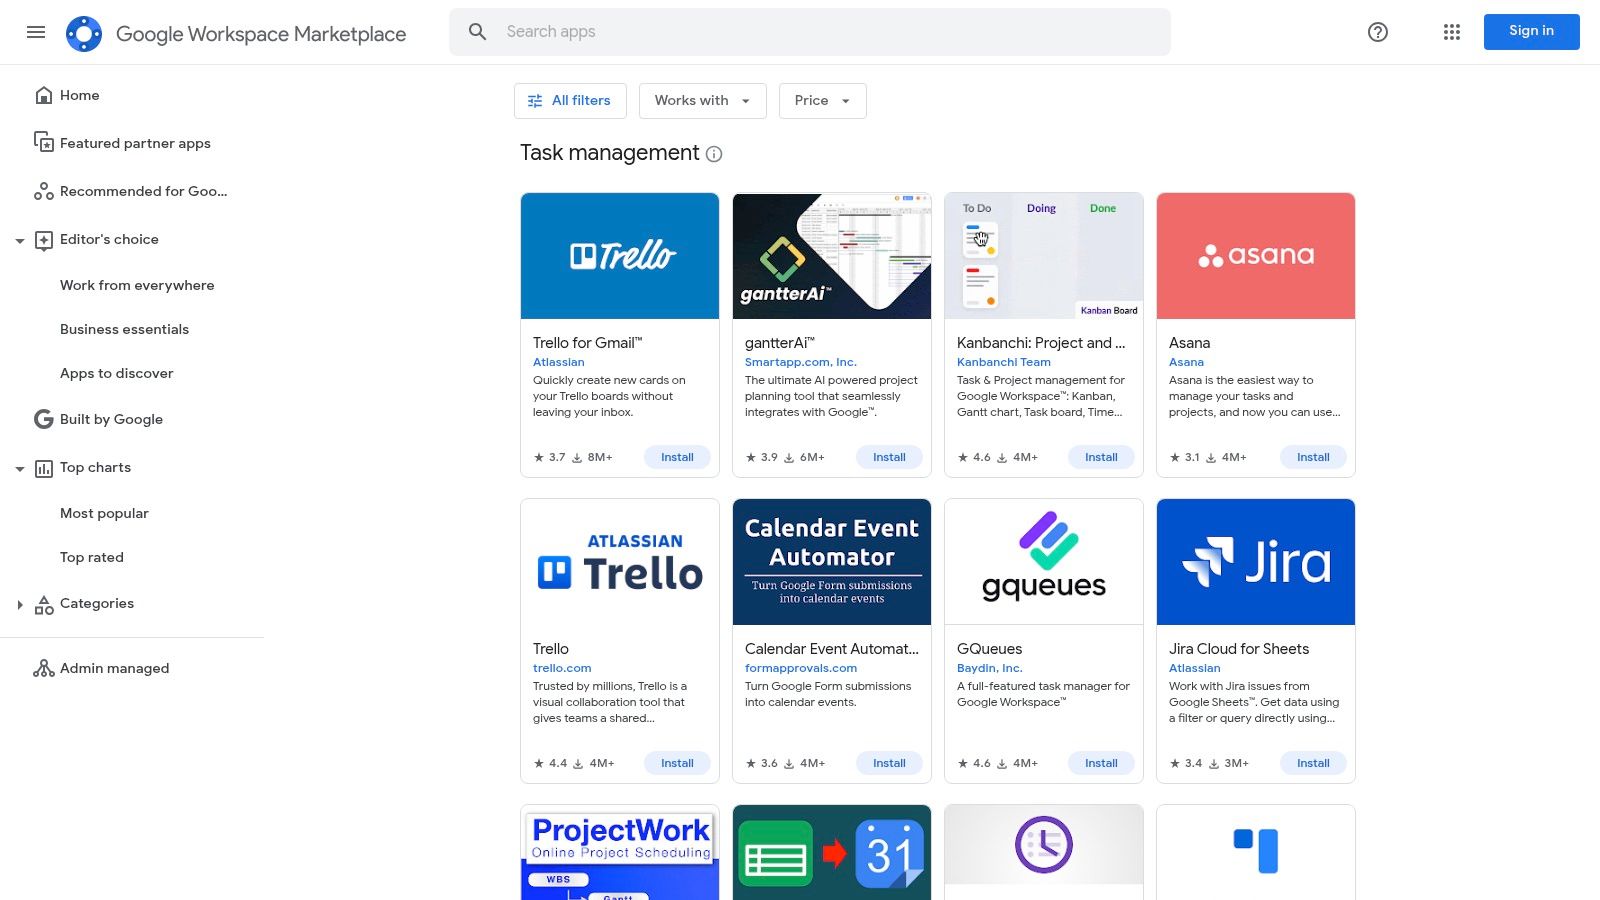This screenshot has width=1600, height=900.
Task: Select the Built by Google section
Action: pyautogui.click(x=111, y=419)
